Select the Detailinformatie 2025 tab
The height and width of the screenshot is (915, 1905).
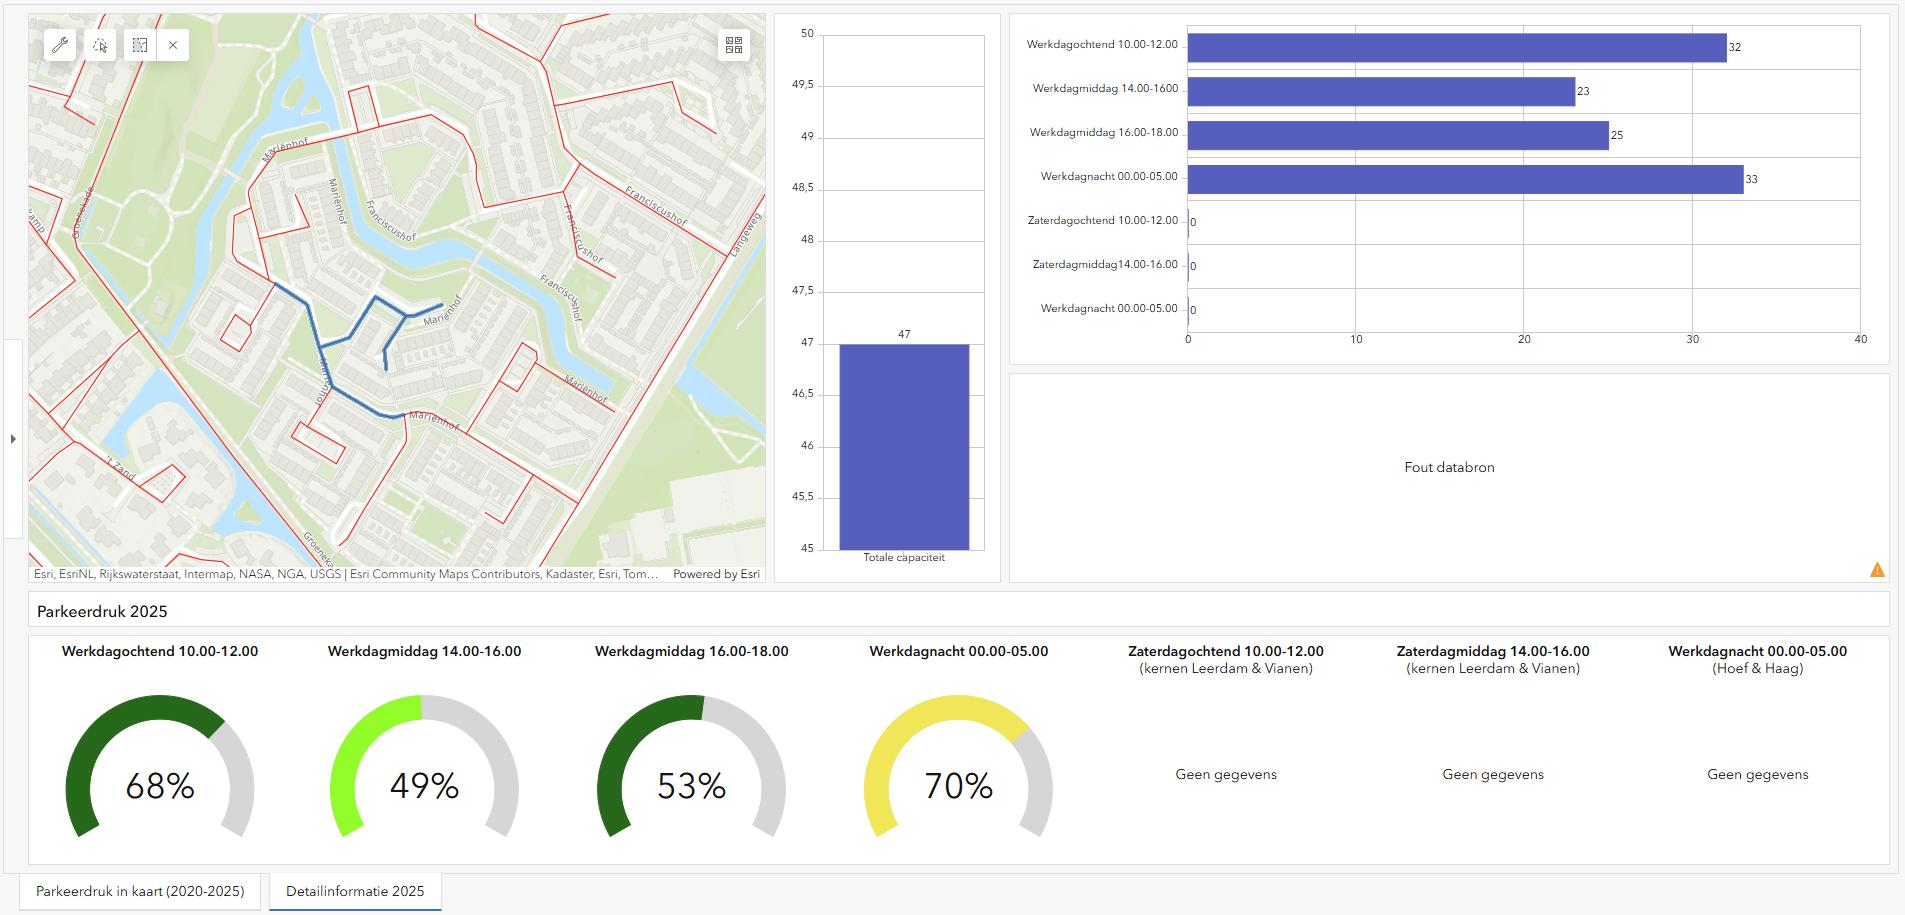(355, 891)
